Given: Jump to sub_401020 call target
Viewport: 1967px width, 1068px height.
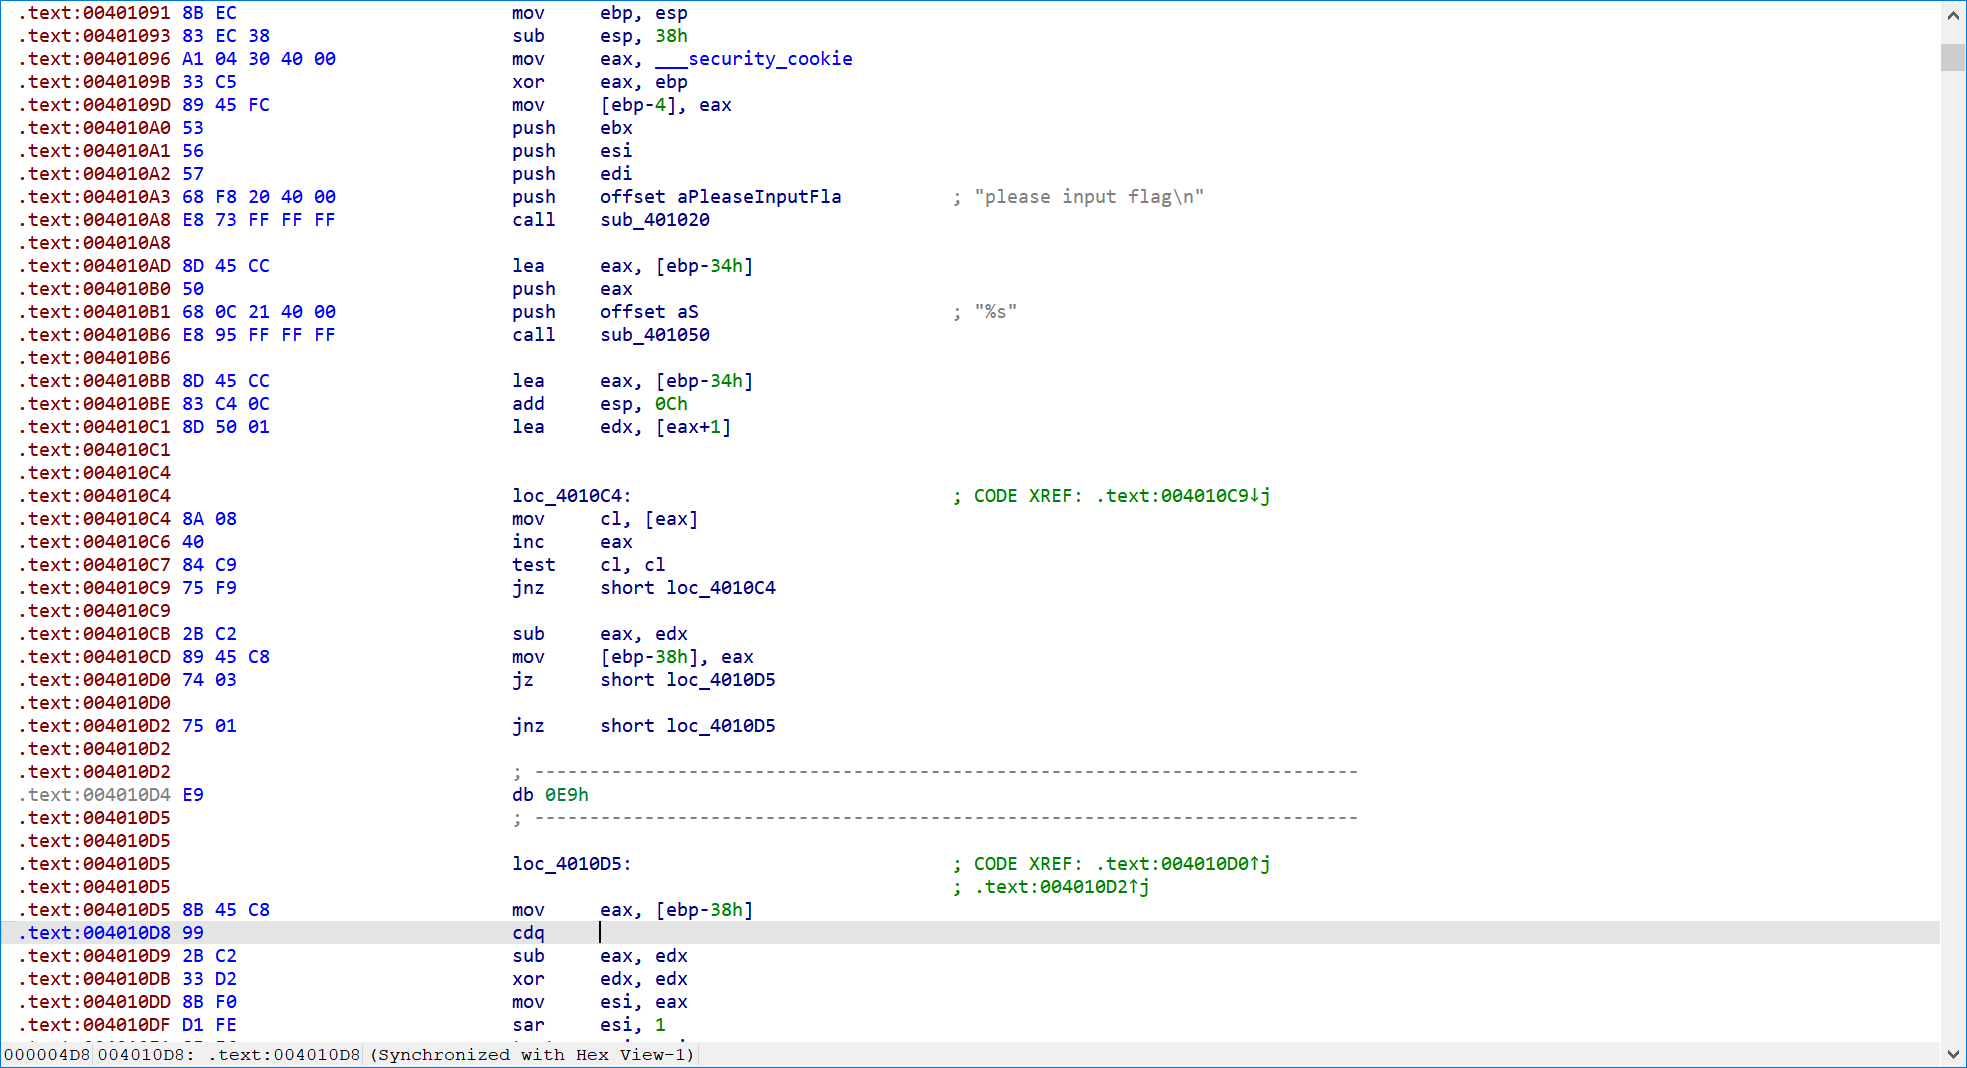Looking at the screenshot, I should point(655,220).
